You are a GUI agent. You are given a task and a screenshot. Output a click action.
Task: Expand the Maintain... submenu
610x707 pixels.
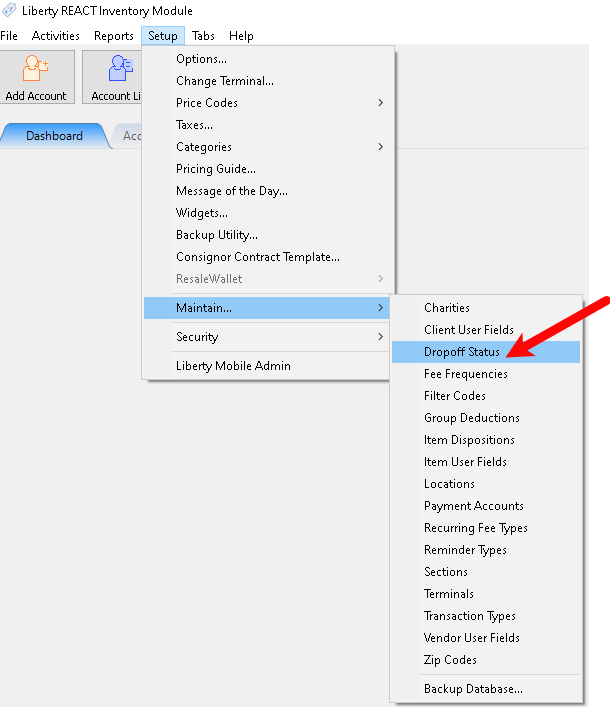[266, 308]
